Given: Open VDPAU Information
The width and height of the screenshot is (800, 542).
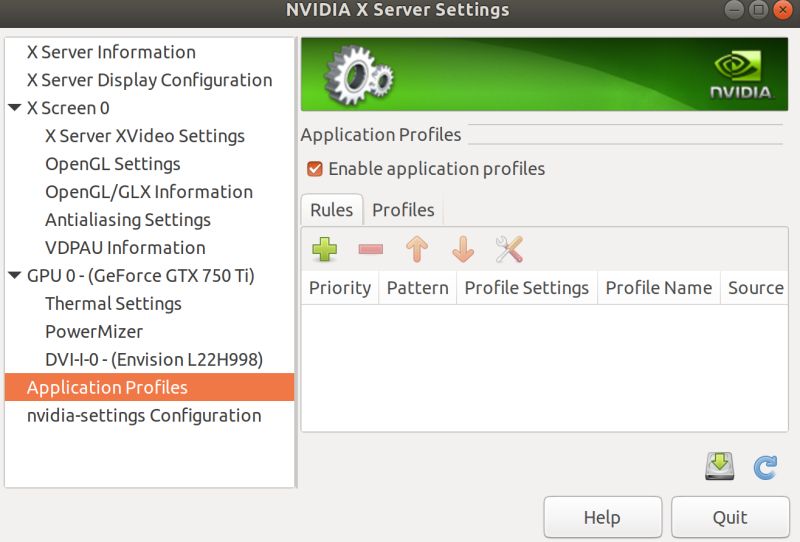Looking at the screenshot, I should coord(125,248).
